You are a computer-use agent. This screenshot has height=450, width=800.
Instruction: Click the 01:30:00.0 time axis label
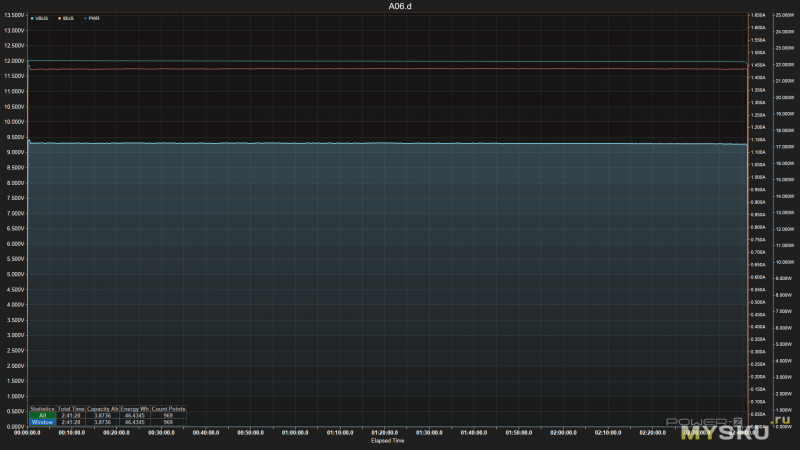[429, 433]
